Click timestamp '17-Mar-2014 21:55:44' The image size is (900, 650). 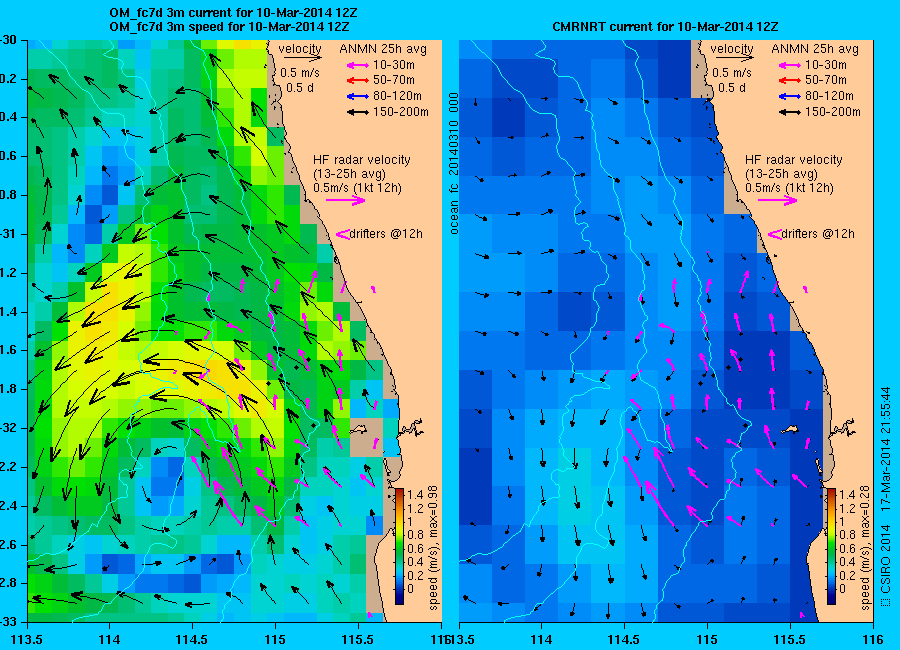click(x=886, y=450)
